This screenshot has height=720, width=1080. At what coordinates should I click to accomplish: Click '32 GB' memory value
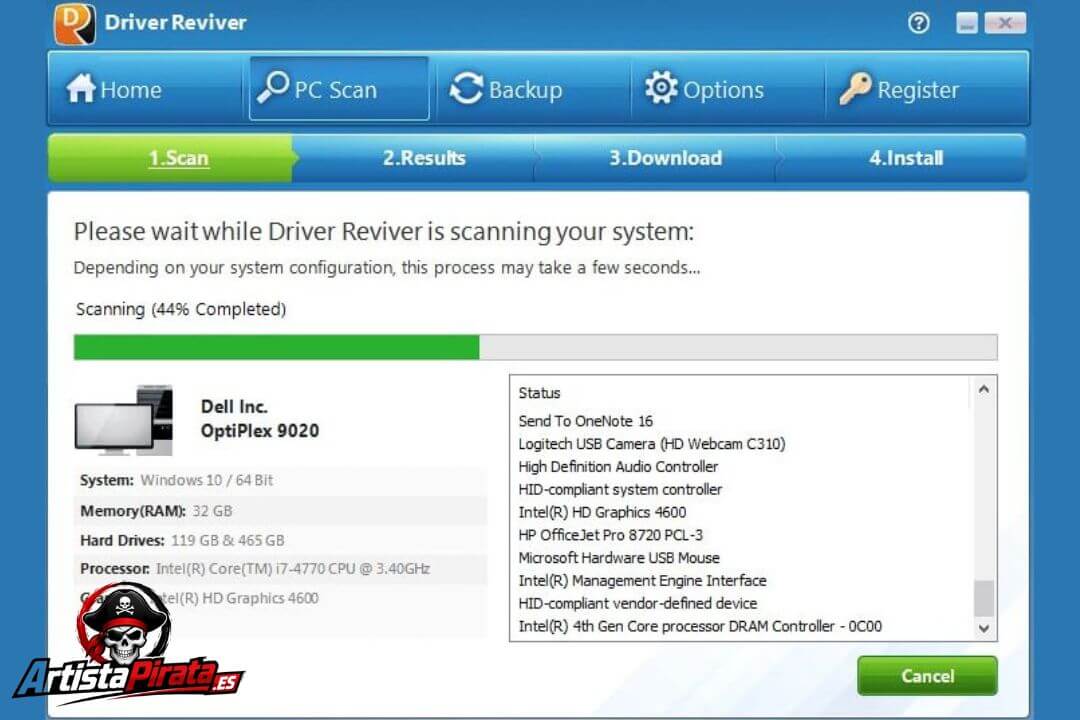[212, 511]
